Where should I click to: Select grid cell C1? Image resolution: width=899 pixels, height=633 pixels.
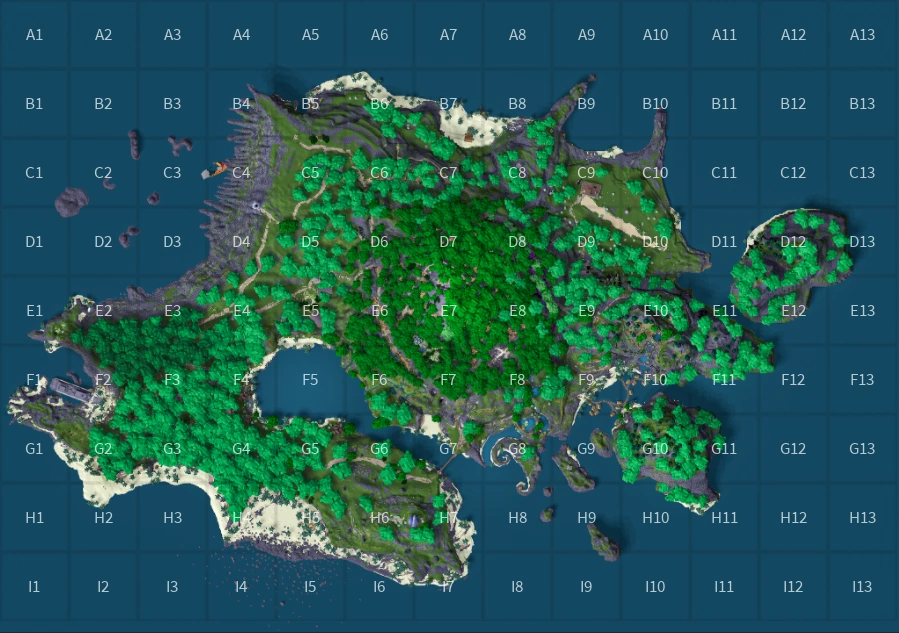34,173
